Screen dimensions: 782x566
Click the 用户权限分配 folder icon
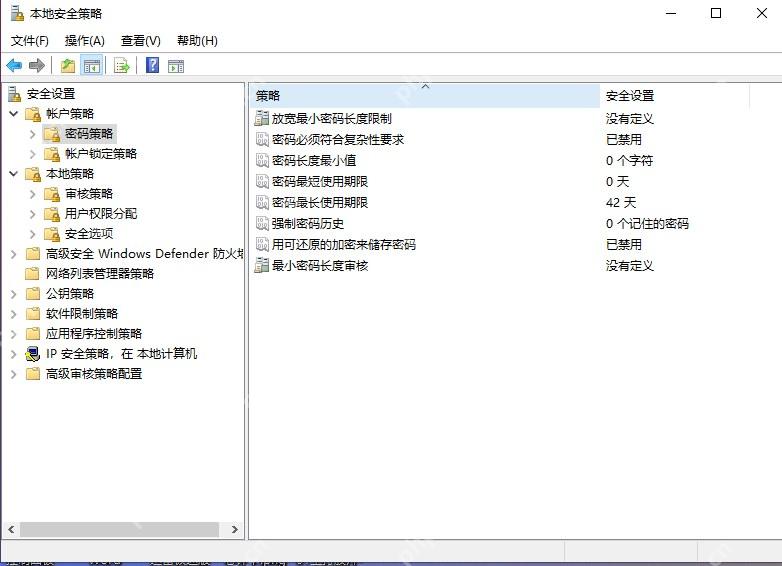click(x=52, y=213)
